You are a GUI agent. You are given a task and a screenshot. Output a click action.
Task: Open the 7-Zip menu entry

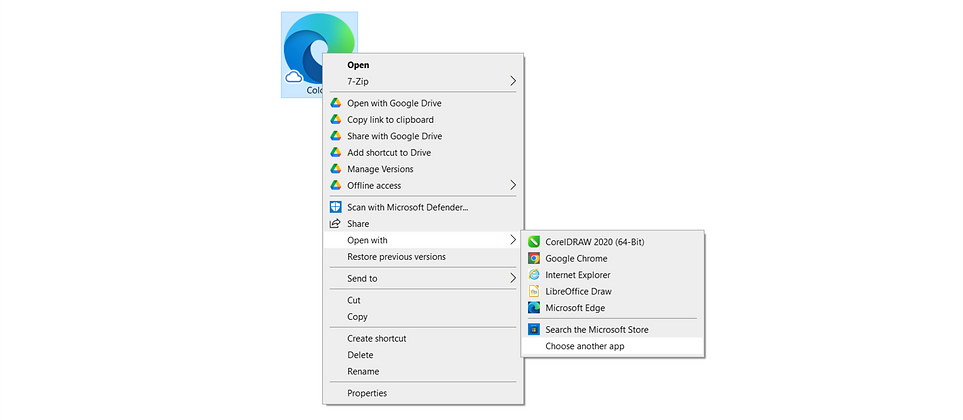(x=423, y=81)
